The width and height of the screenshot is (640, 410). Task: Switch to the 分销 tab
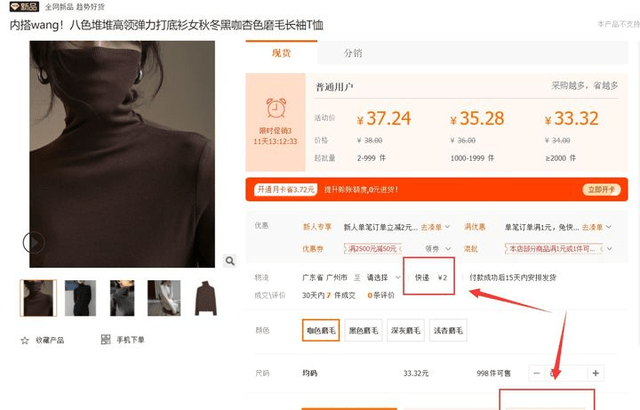click(x=354, y=53)
